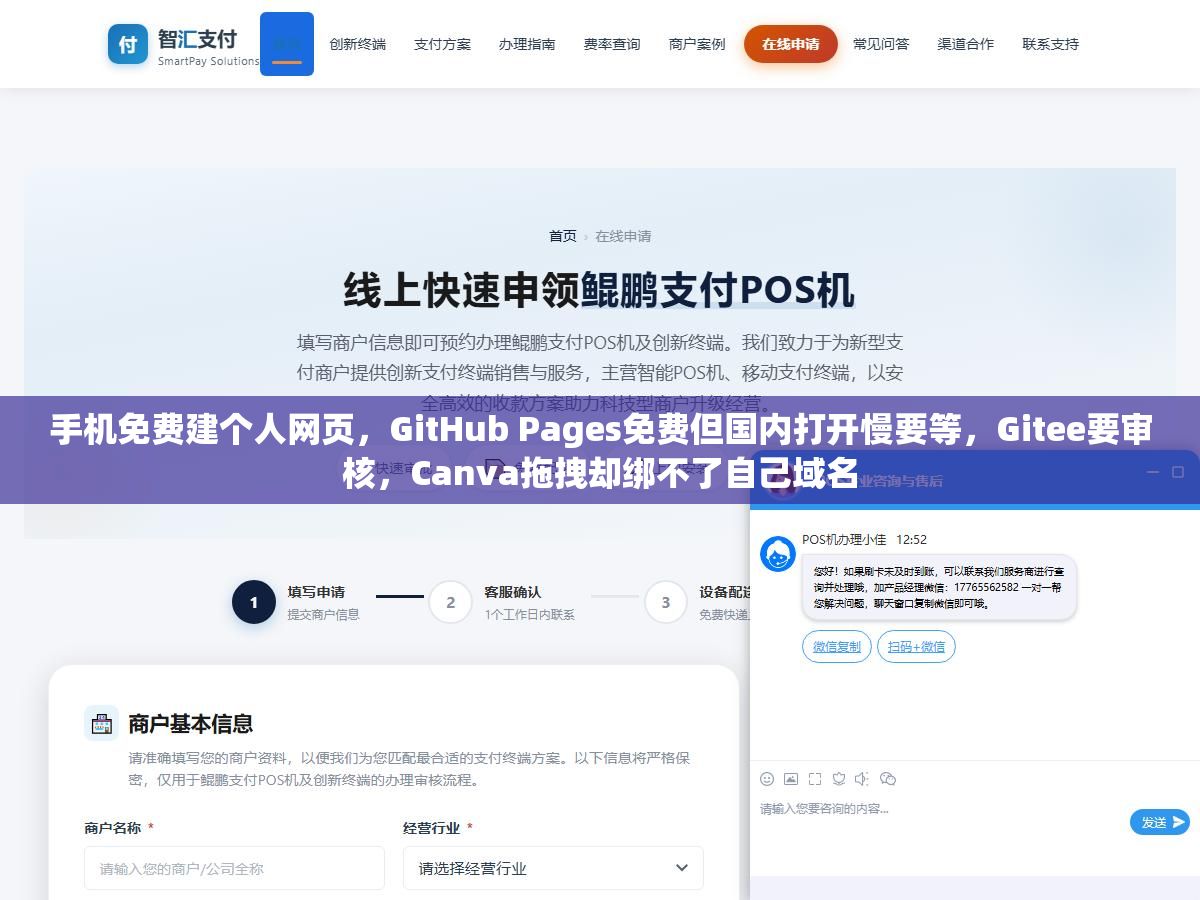Click the screenshot capture icon in chat
Screen dimensions: 1200x900
tap(815, 779)
